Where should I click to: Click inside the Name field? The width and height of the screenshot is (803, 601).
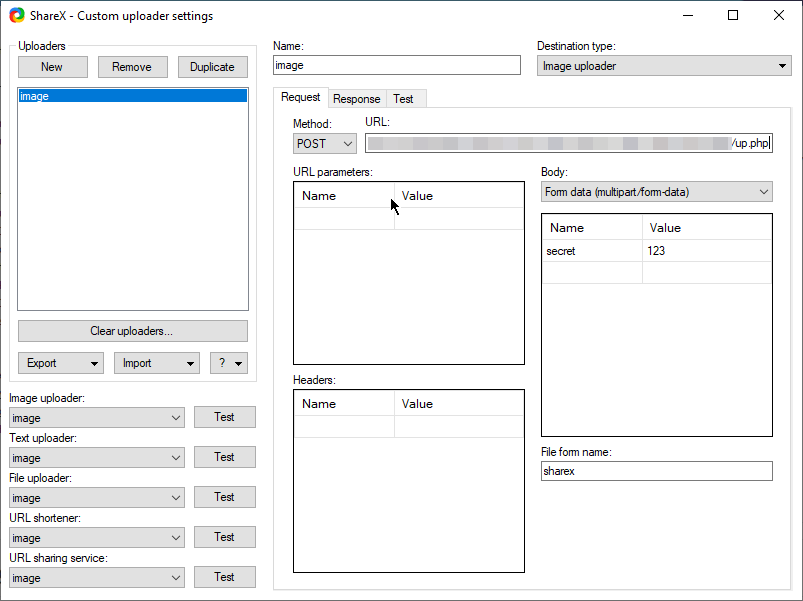click(396, 65)
